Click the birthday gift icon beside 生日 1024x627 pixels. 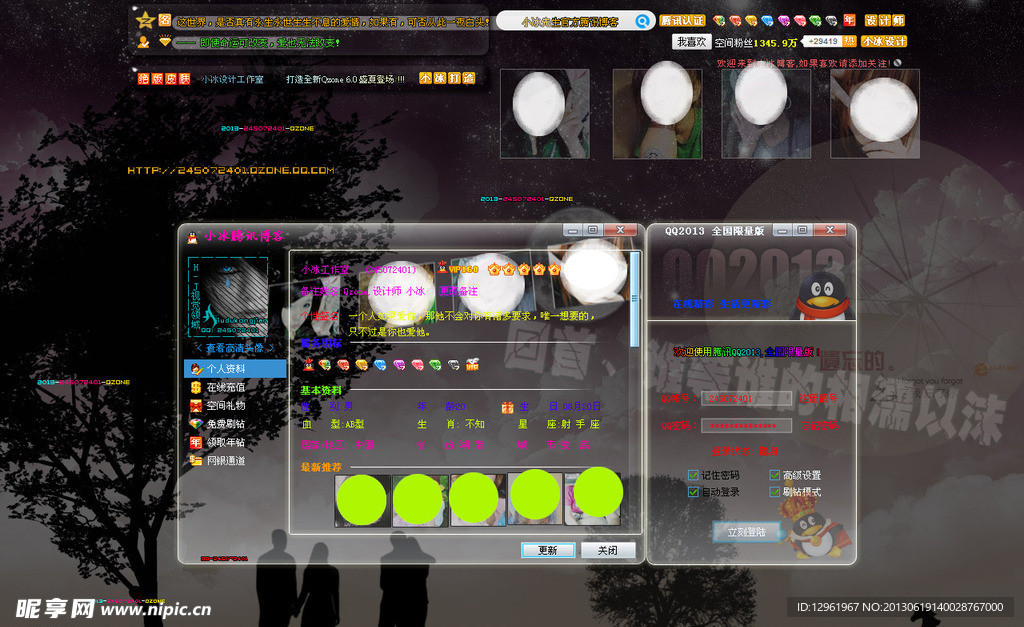coord(507,407)
